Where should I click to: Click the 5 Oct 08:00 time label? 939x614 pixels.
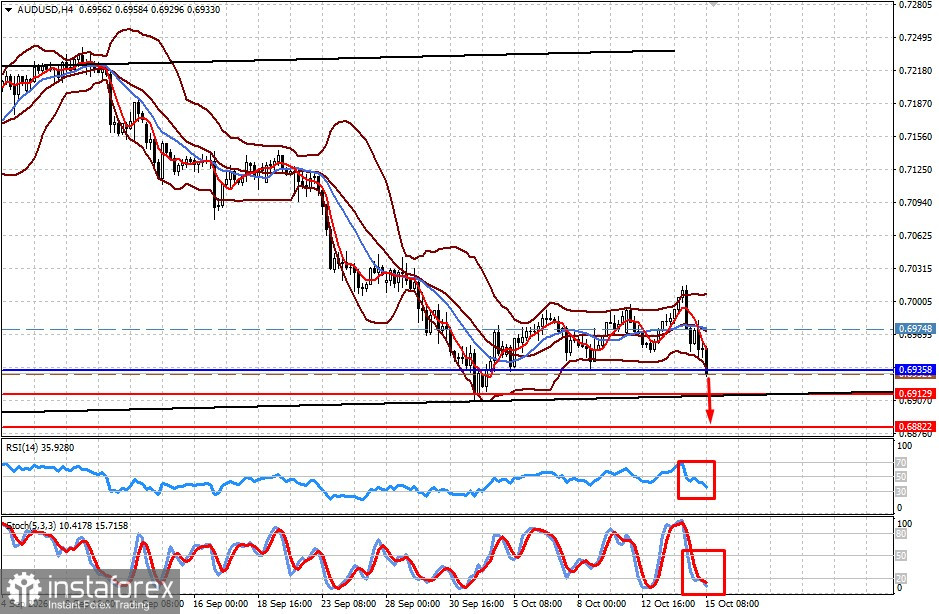coord(538,604)
